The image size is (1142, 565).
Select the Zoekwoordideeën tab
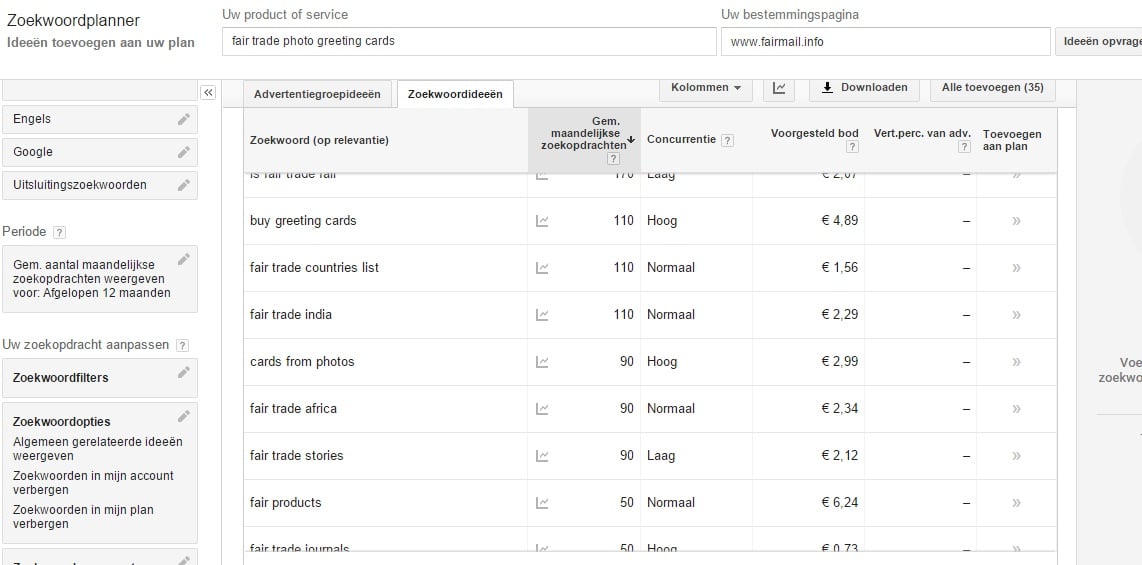[x=455, y=94]
